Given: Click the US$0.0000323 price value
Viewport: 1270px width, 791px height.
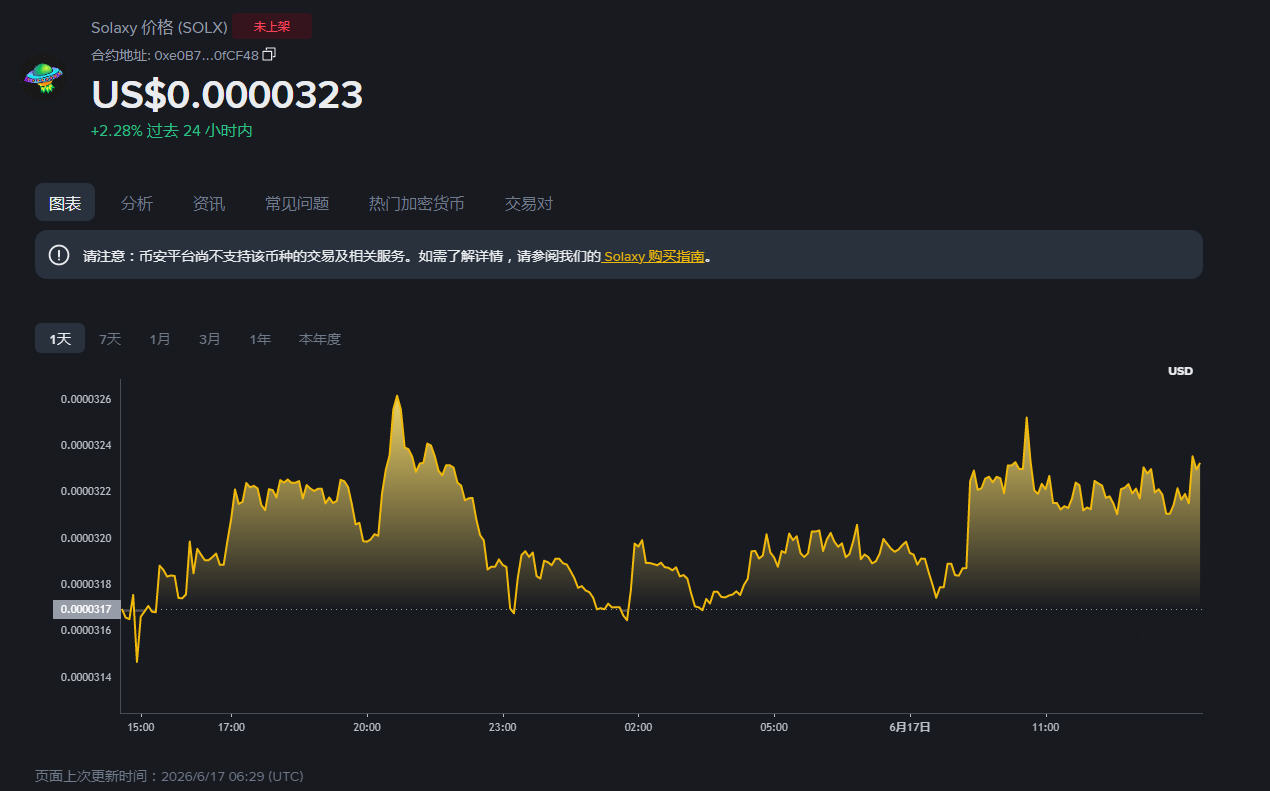Looking at the screenshot, I should (227, 94).
